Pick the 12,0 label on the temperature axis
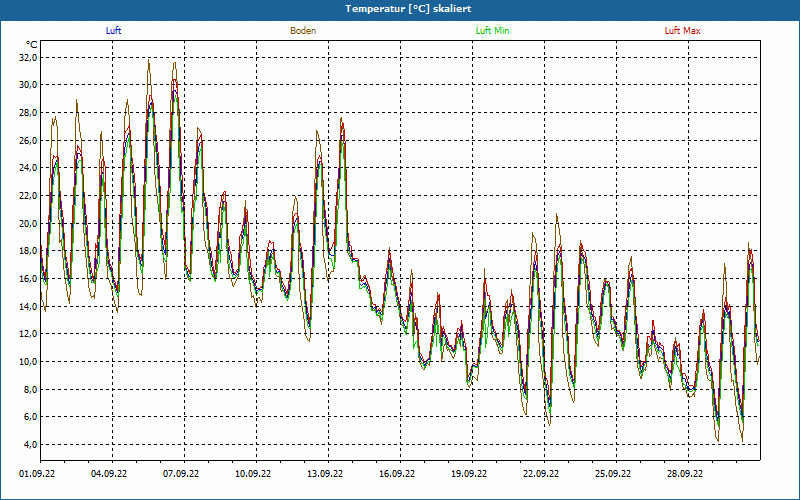800x500 pixels. [28, 334]
